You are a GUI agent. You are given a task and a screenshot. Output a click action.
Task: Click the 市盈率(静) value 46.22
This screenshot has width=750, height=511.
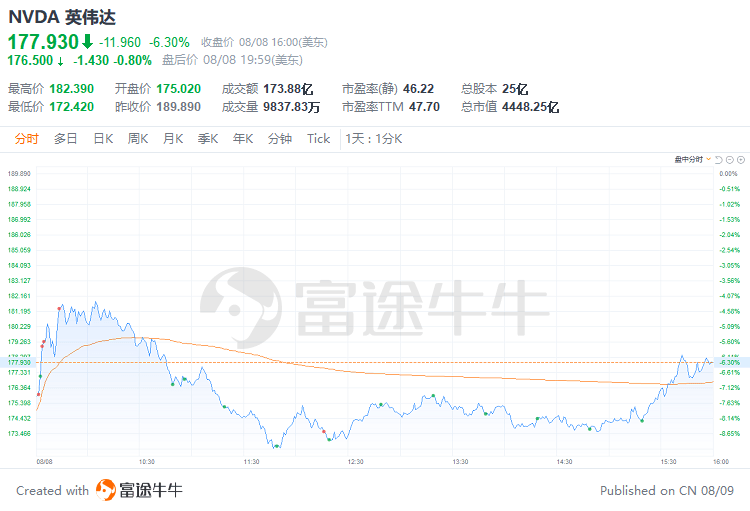pos(419,89)
